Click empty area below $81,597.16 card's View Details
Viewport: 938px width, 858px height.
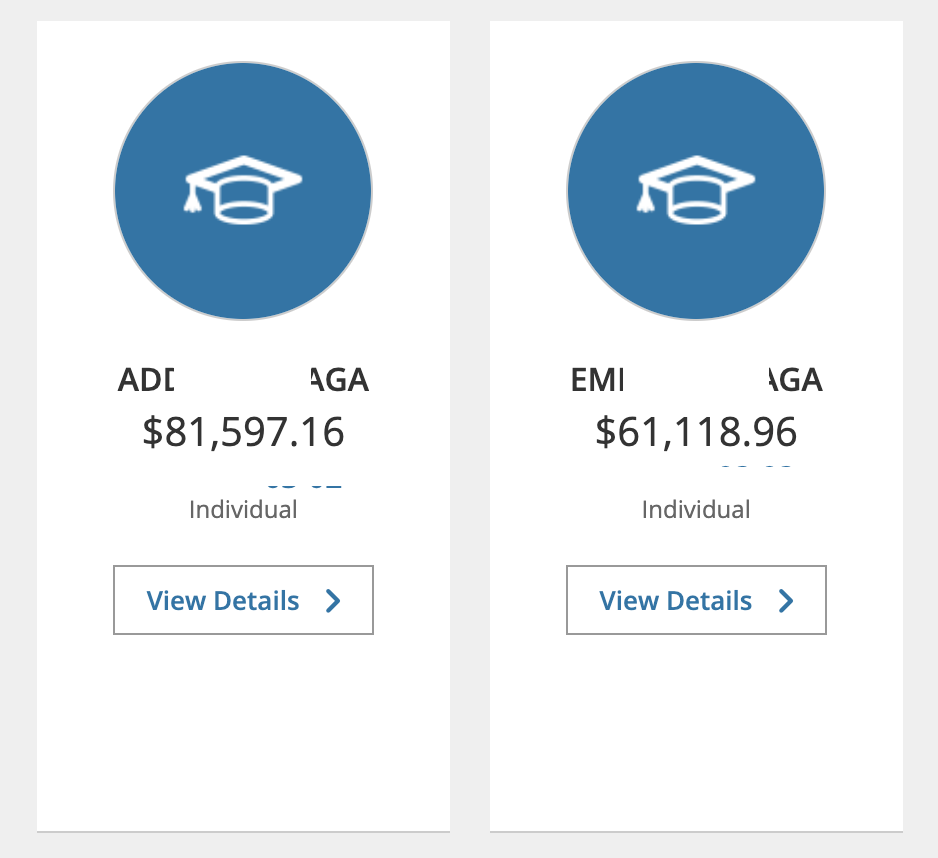point(243,730)
